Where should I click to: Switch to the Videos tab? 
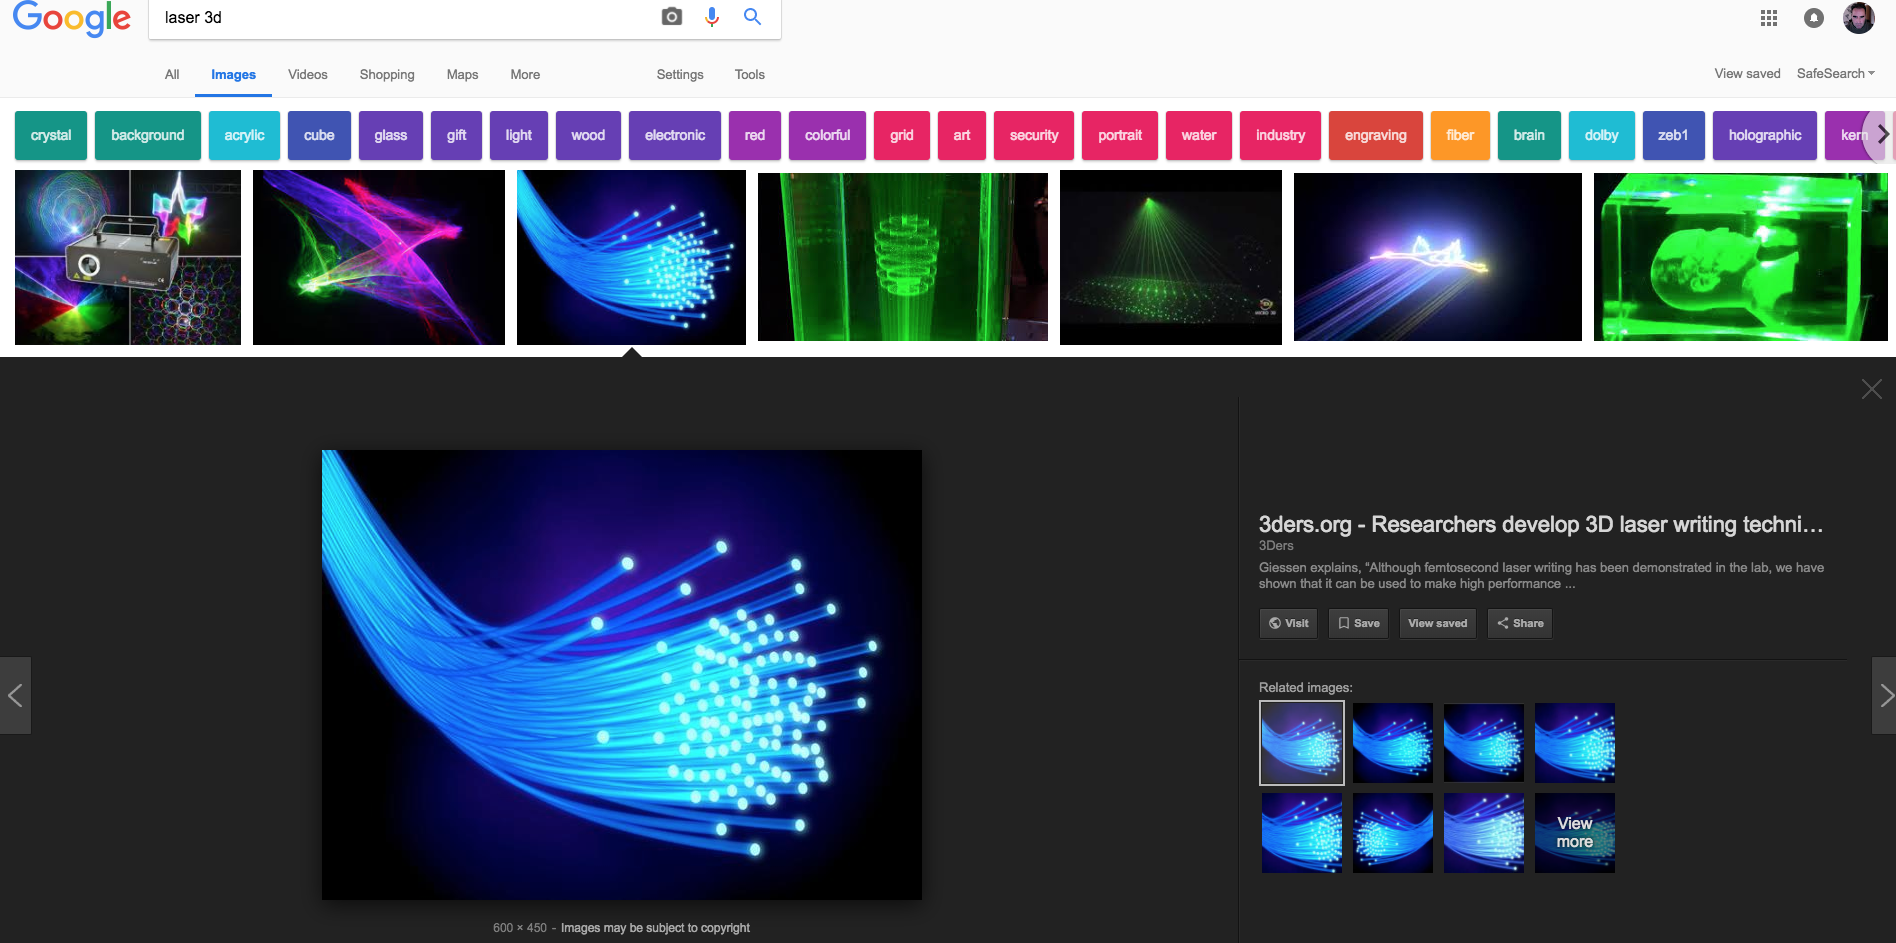(x=308, y=75)
